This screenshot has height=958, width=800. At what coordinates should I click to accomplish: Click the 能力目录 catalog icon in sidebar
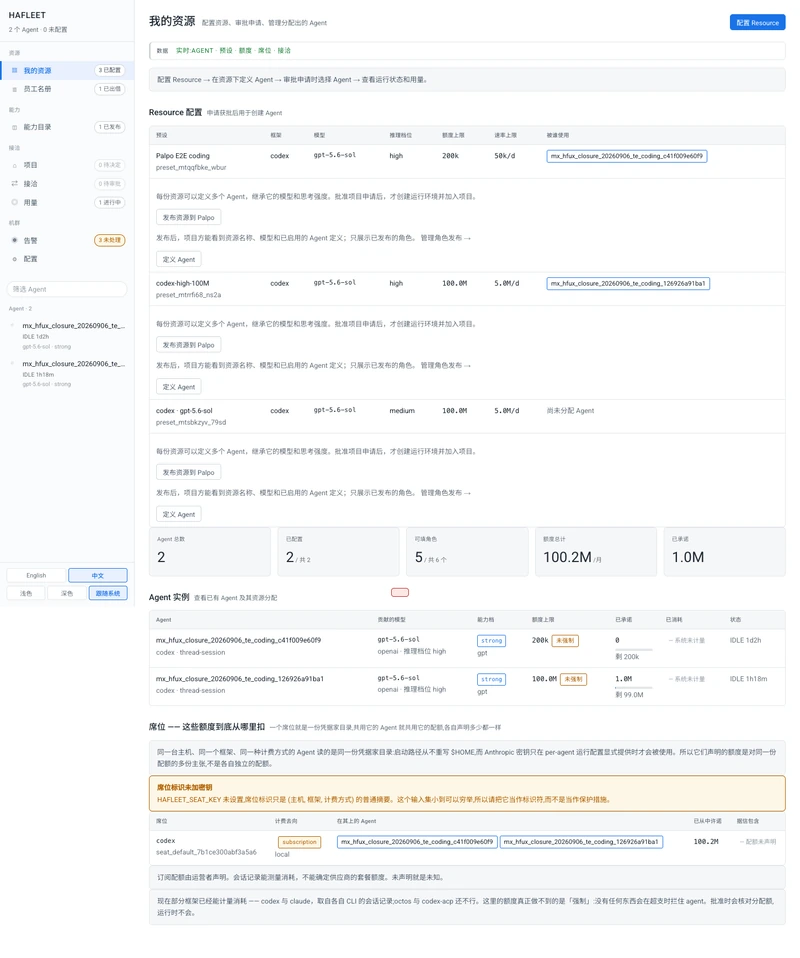pos(15,127)
